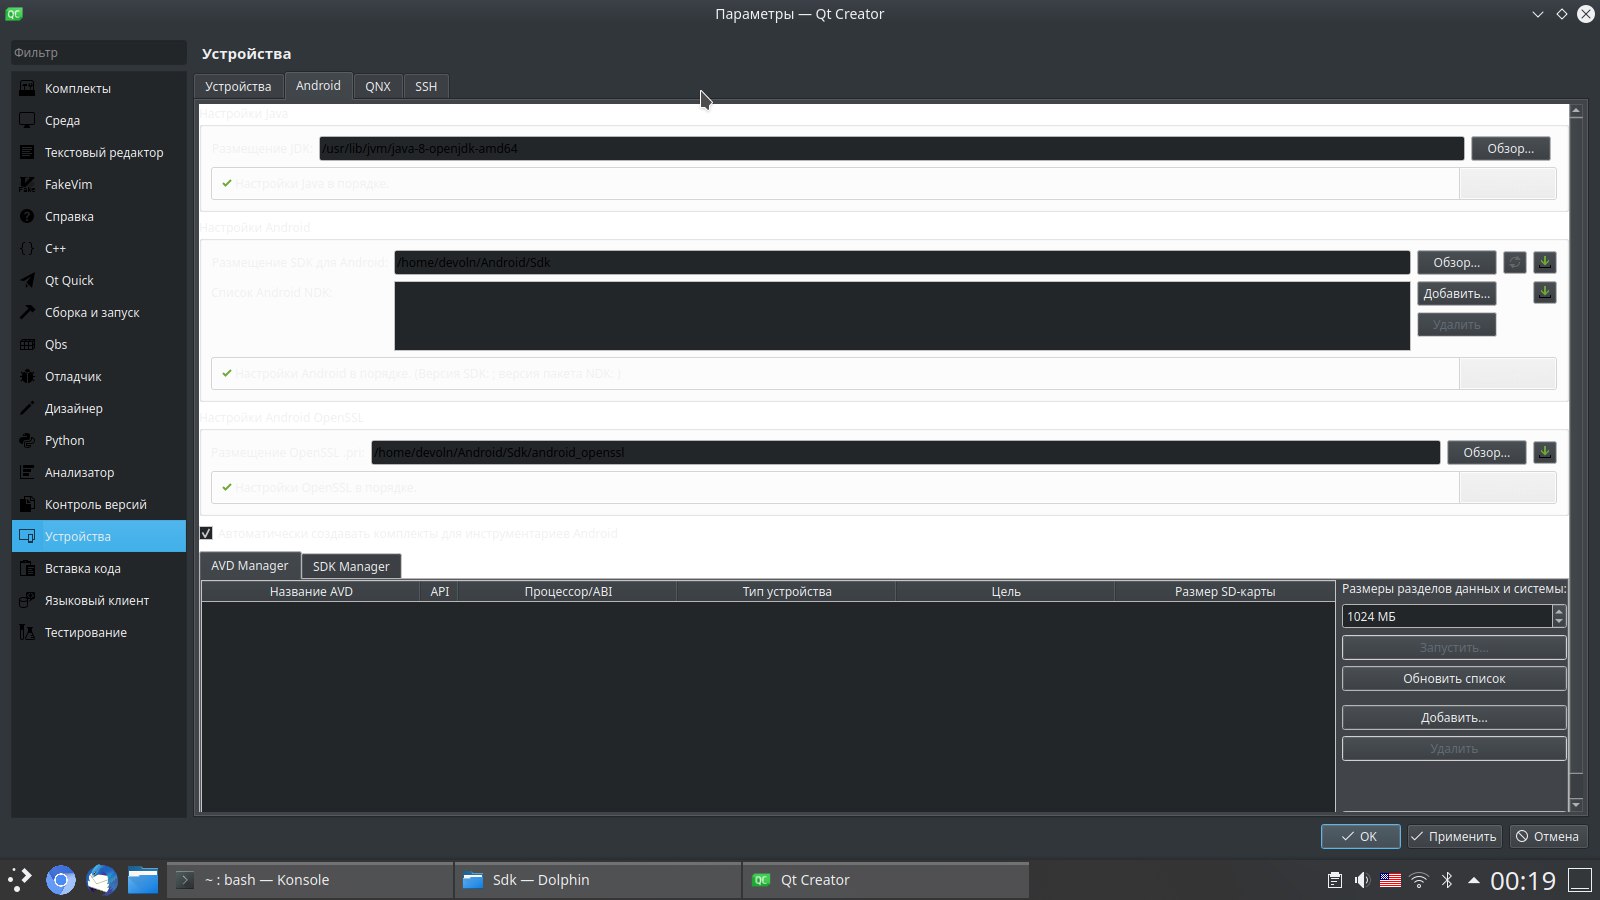Click Добавить next to the NDK list
The height and width of the screenshot is (900, 1600).
1456,293
